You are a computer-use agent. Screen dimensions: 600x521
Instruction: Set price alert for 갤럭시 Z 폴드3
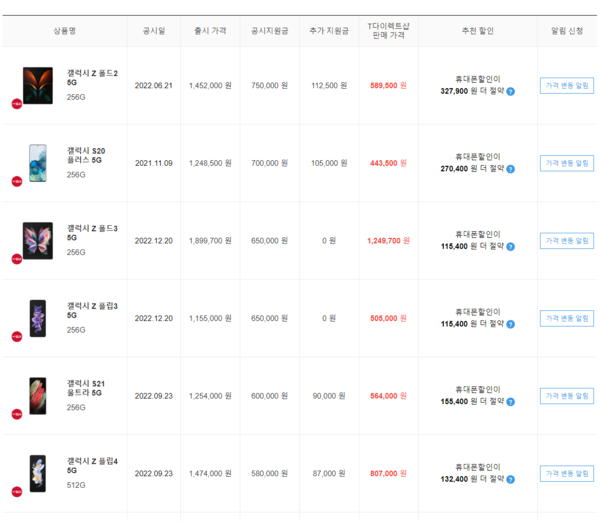pyautogui.click(x=567, y=241)
